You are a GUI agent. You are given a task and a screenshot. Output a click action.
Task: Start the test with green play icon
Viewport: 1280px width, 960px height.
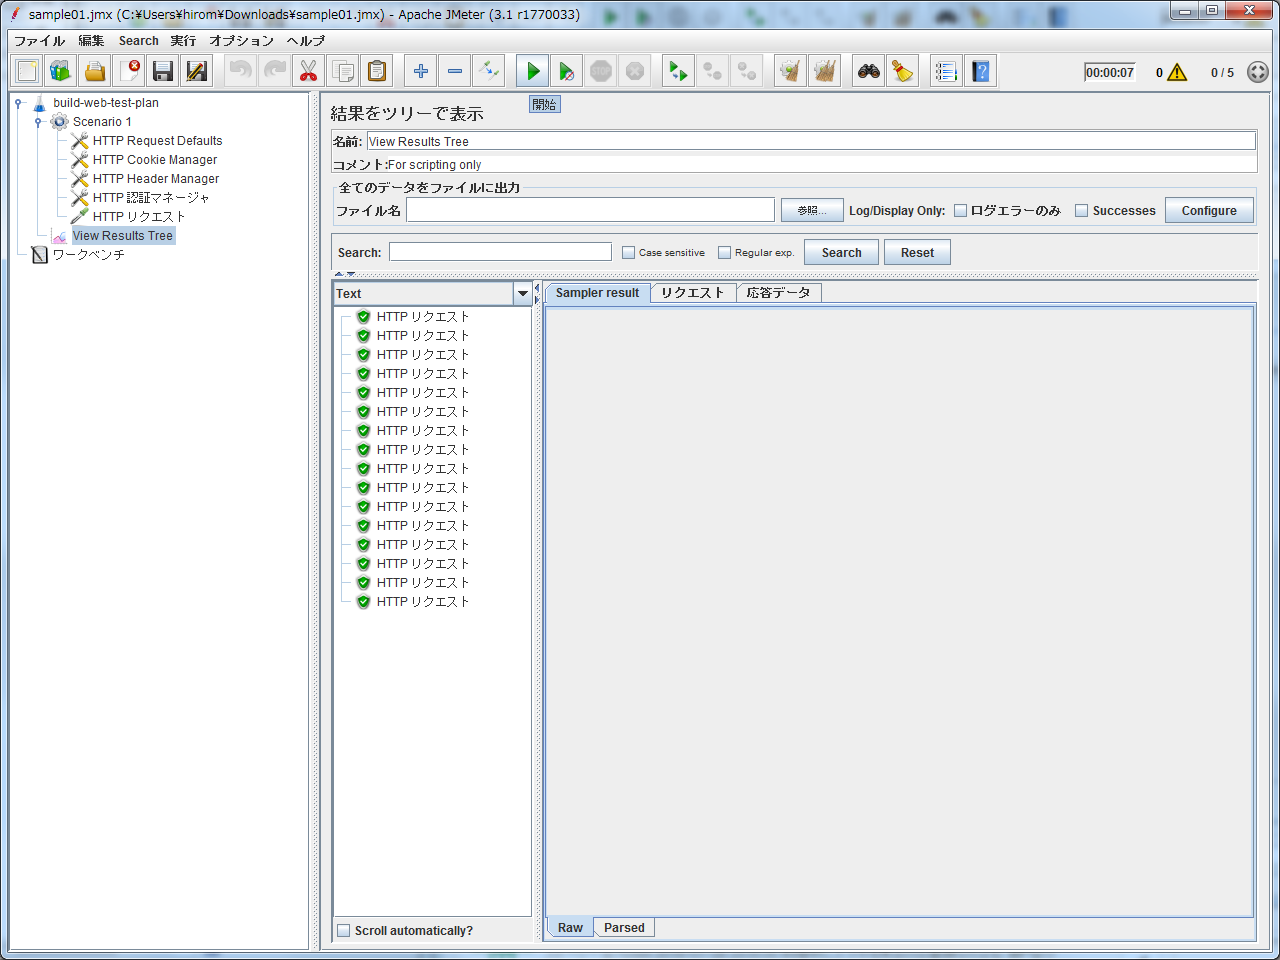(533, 71)
